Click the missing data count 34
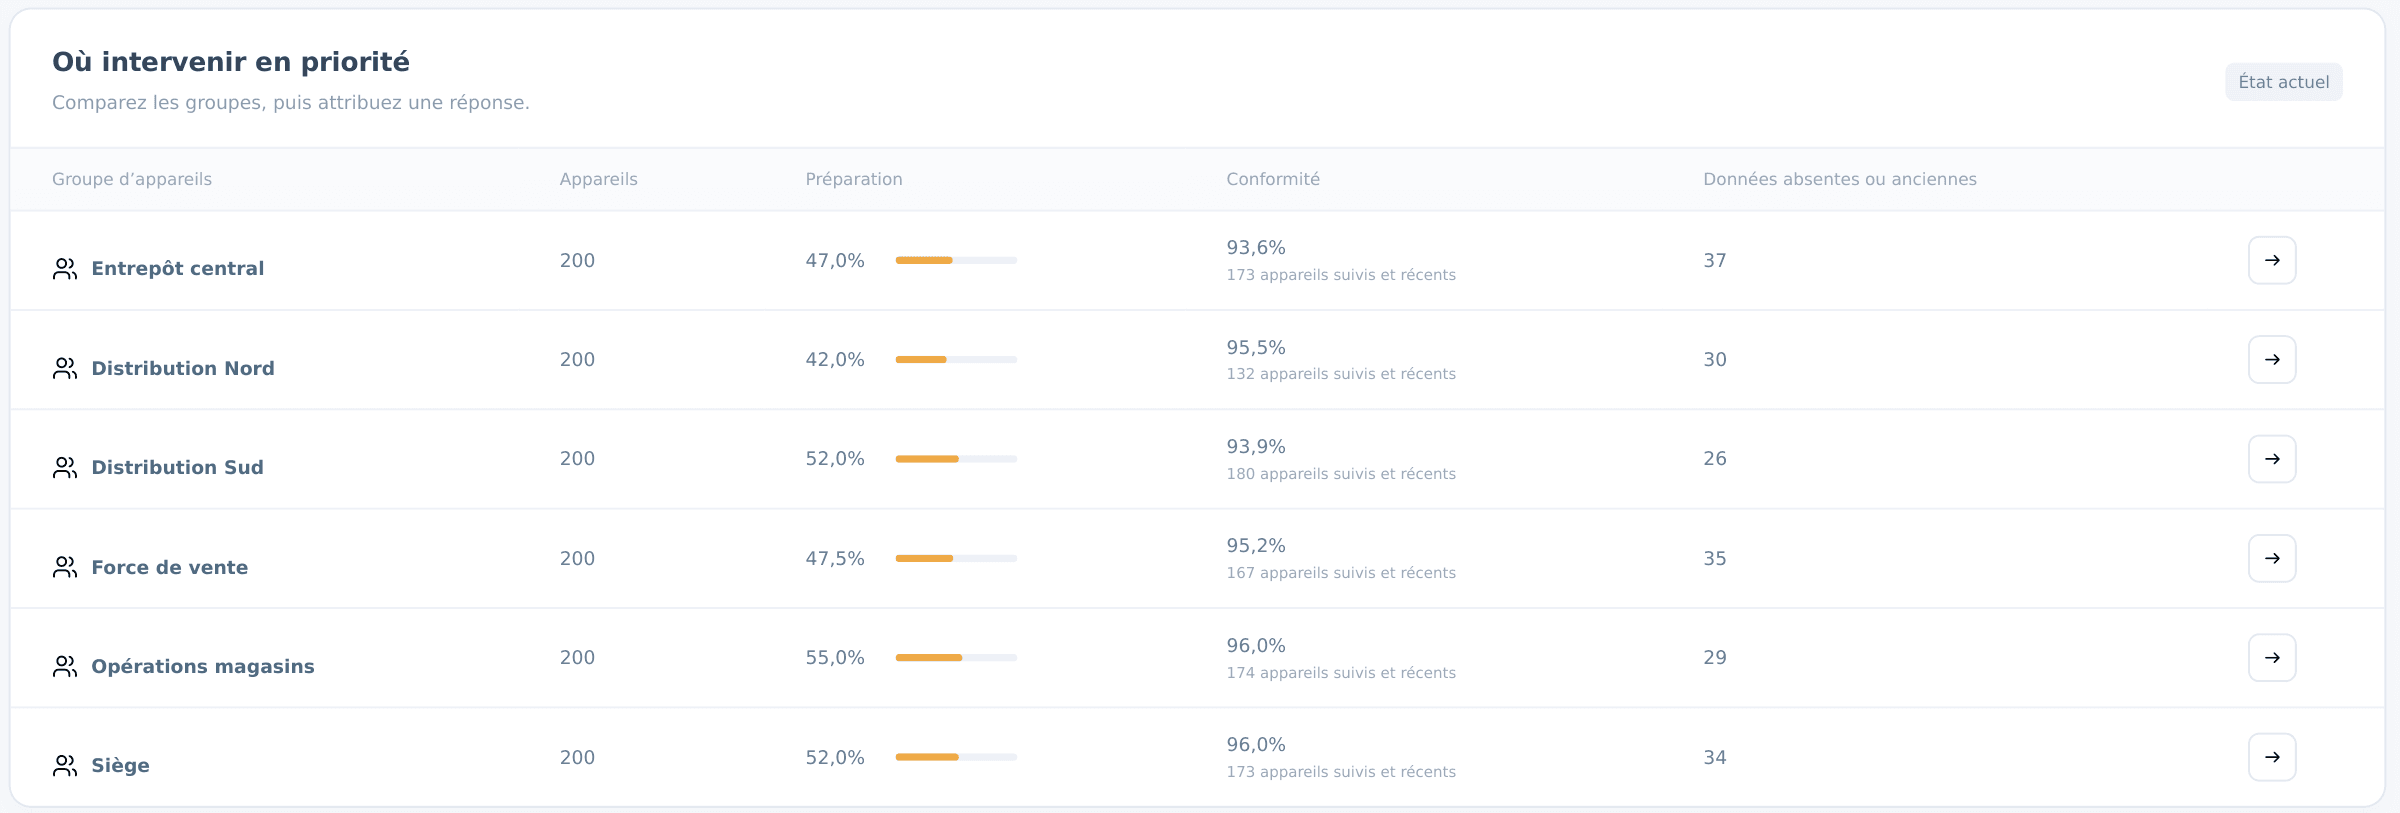The height and width of the screenshot is (813, 2400). 1715,758
